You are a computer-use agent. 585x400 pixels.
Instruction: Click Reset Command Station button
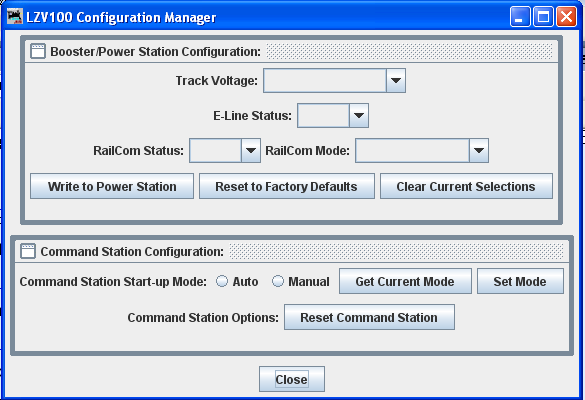tap(369, 317)
